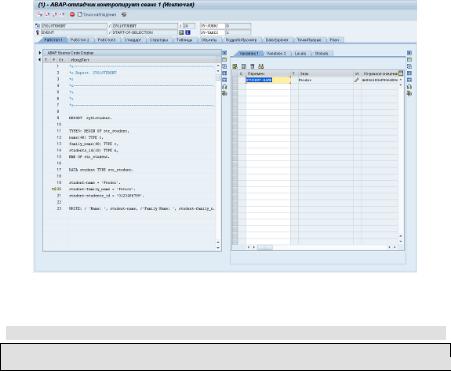Click the single step debugger arrow icon
Viewport: 451px width, 371px height.
40,14
